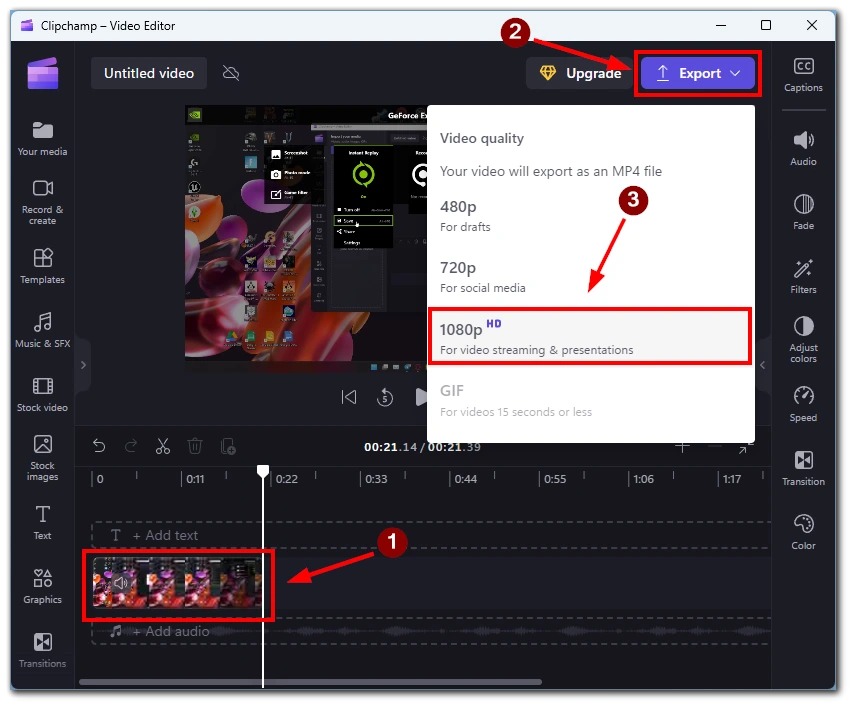Viewport: 854px width, 708px height.
Task: Open the Color panel
Action: click(x=803, y=533)
